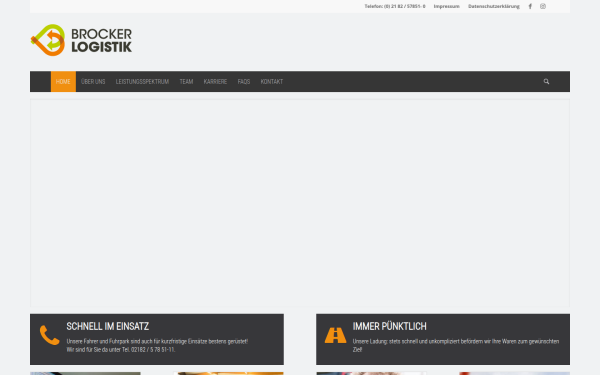The height and width of the screenshot is (375, 600).
Task: Select the Home menu item
Action: tap(63, 82)
